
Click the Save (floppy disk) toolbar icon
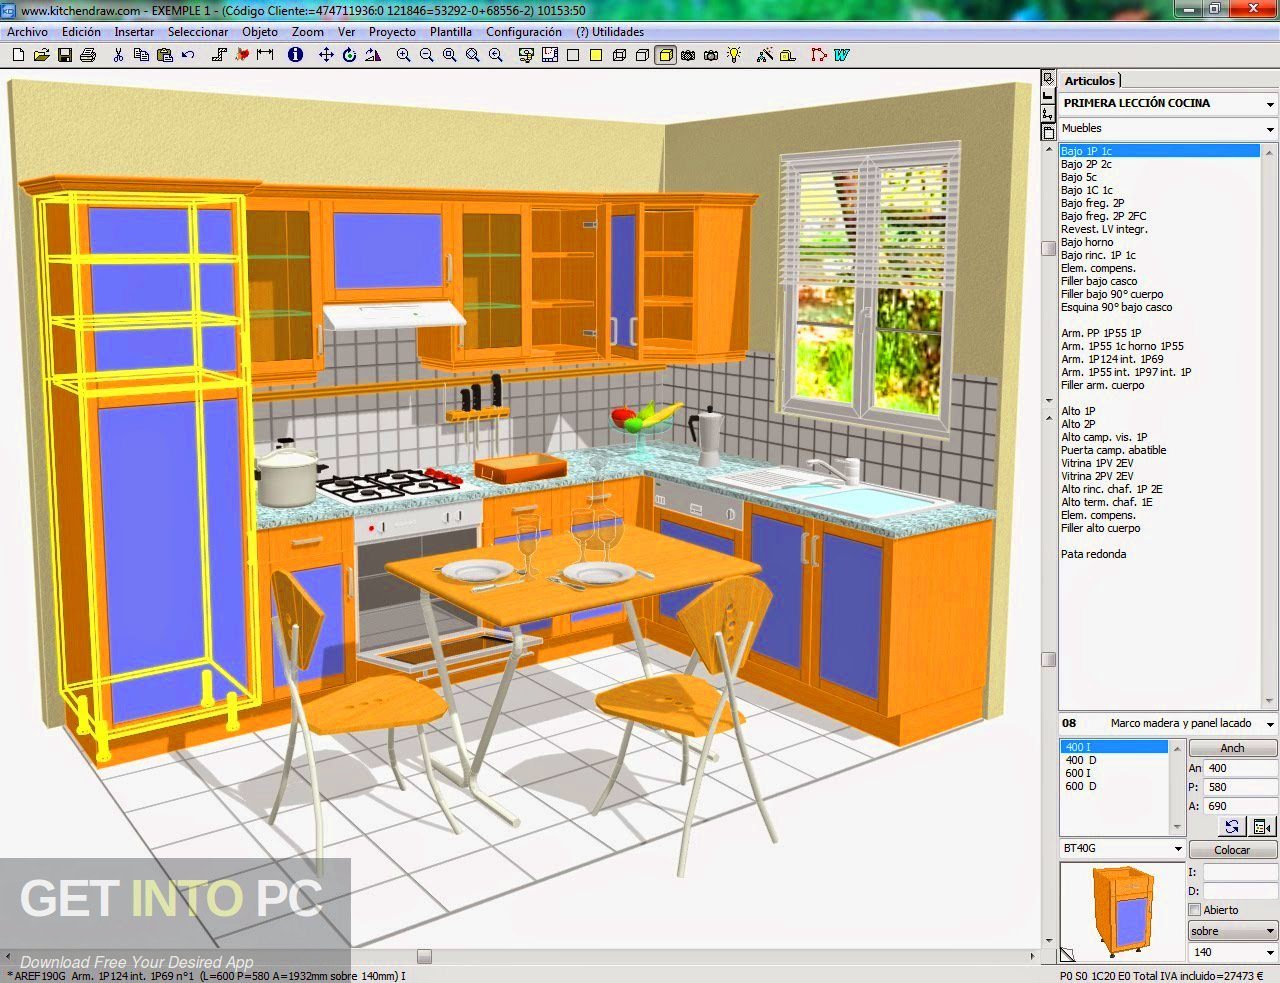pyautogui.click(x=65, y=55)
